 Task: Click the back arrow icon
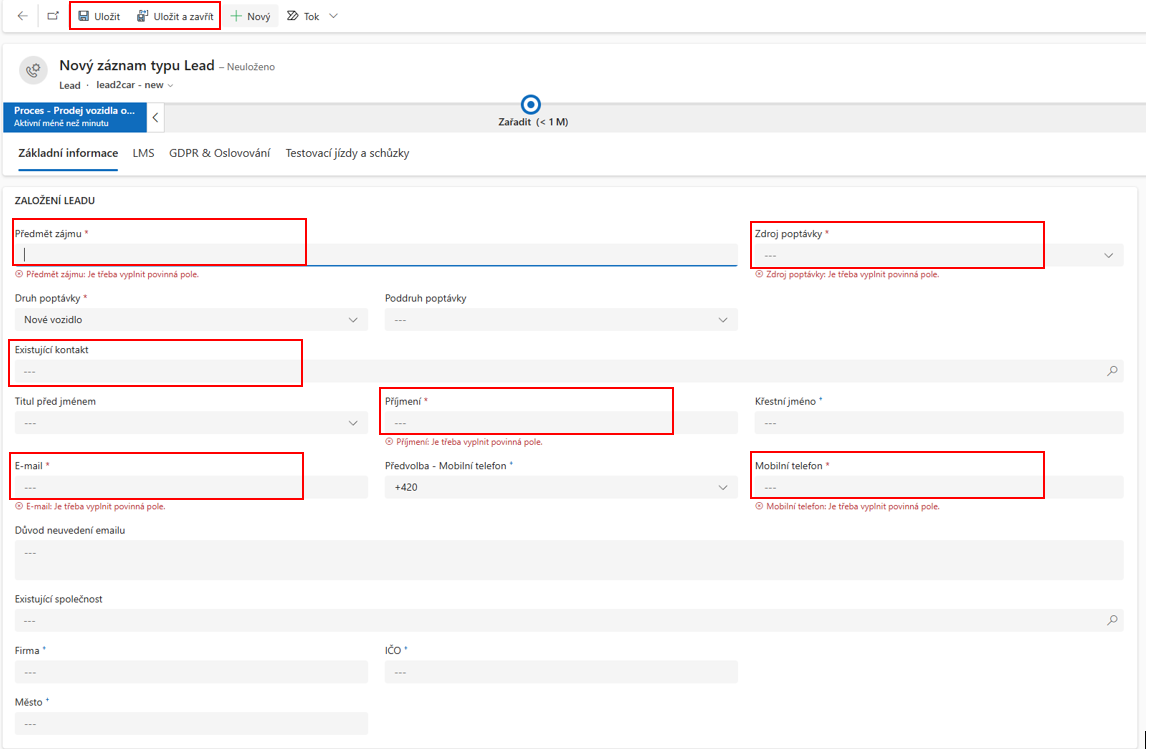pos(23,16)
